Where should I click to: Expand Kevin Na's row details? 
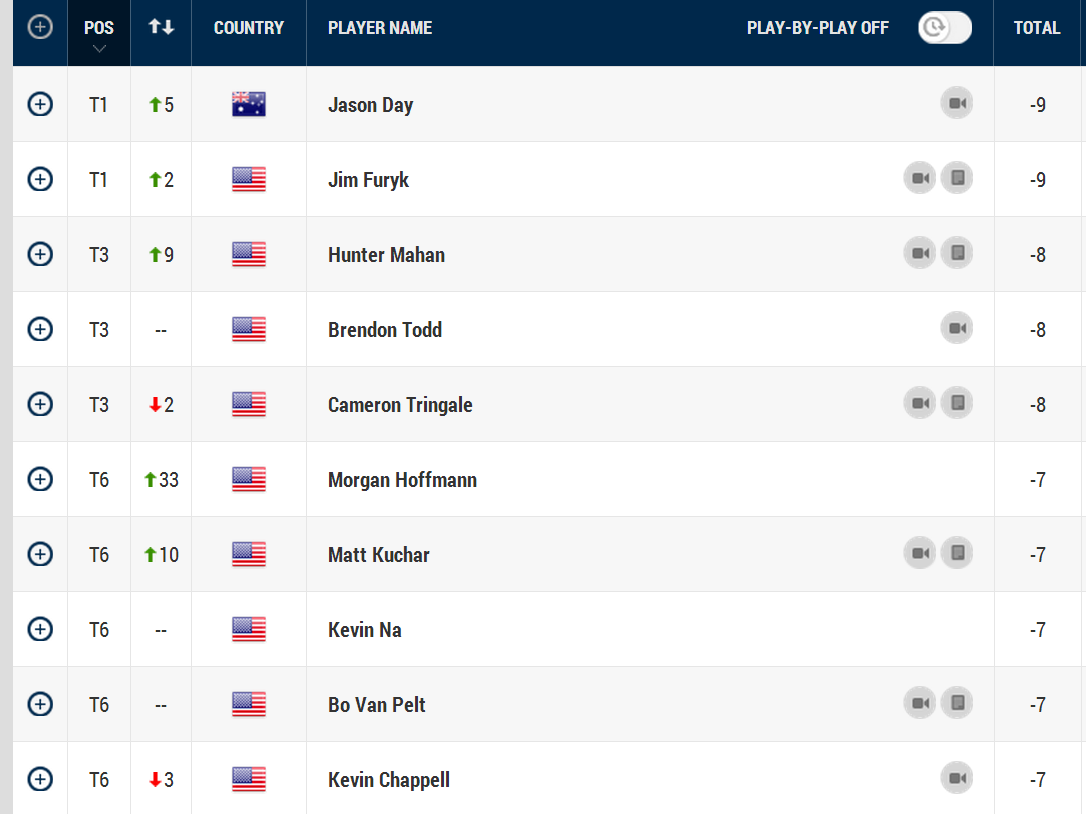coord(40,629)
